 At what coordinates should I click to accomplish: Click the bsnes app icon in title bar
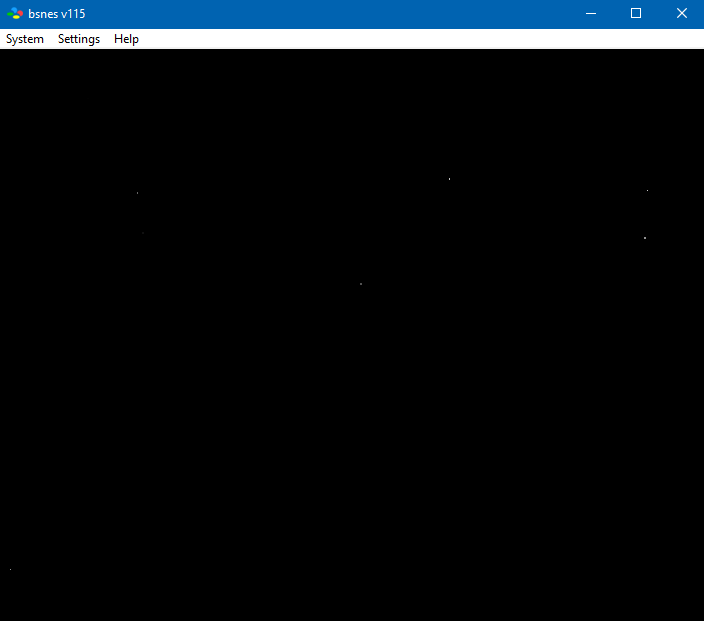click(15, 13)
